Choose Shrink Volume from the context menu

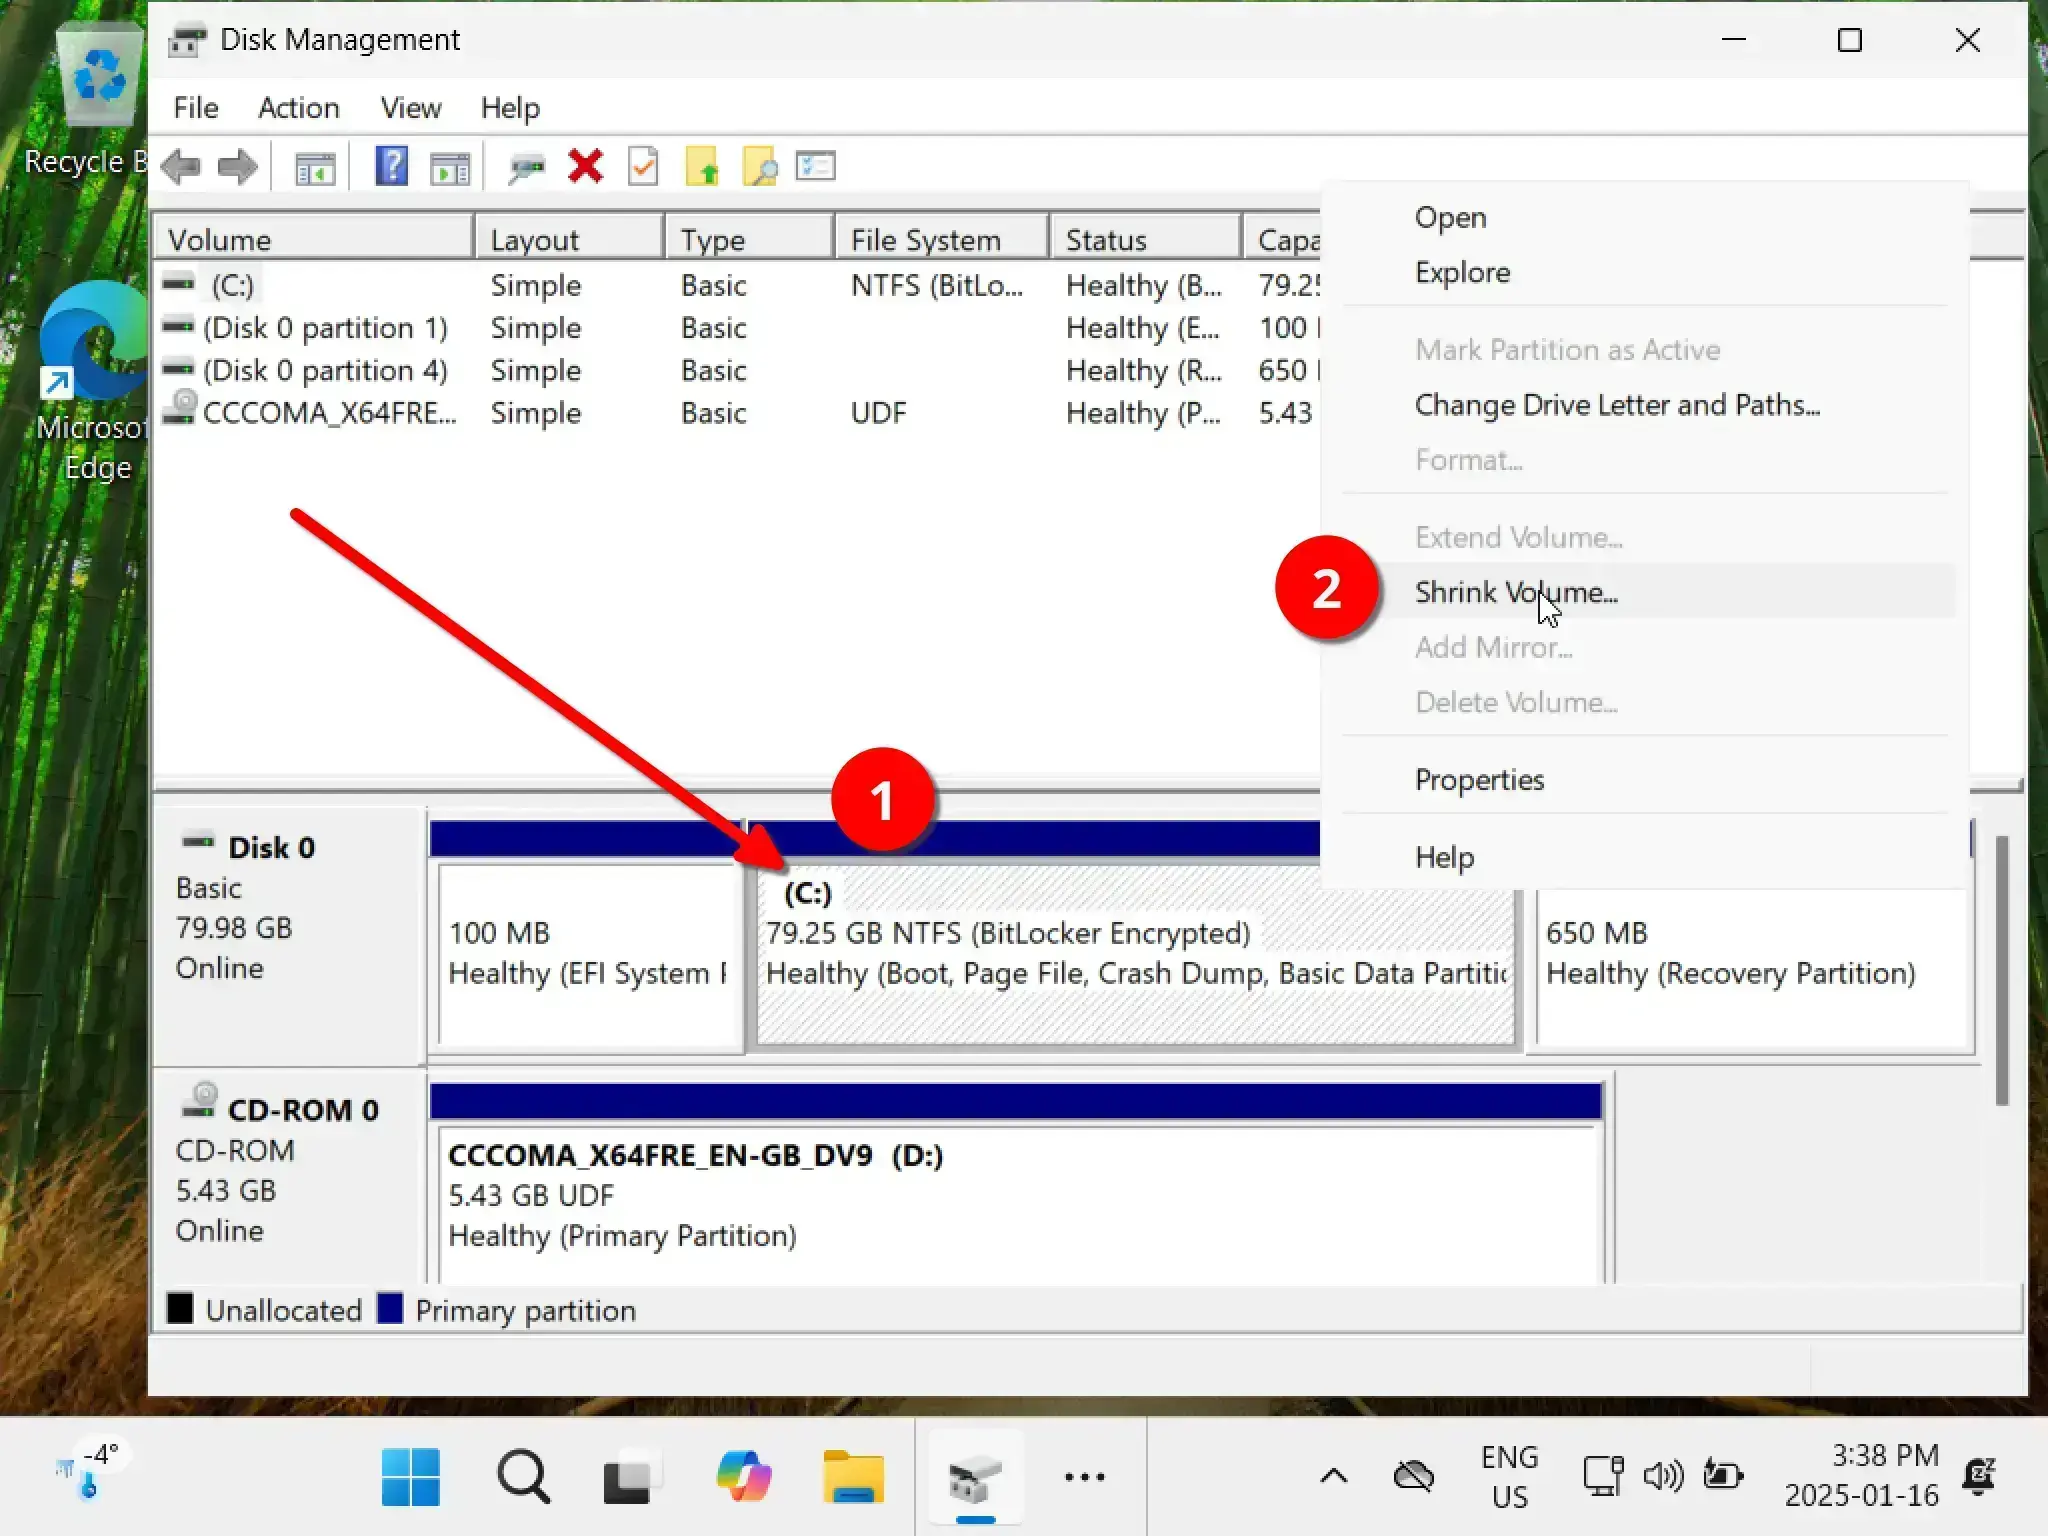[1515, 592]
